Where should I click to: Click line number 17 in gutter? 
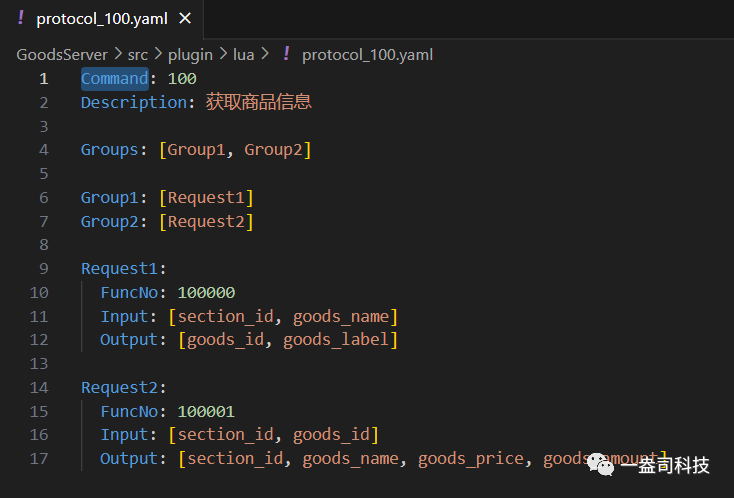[x=39, y=459]
